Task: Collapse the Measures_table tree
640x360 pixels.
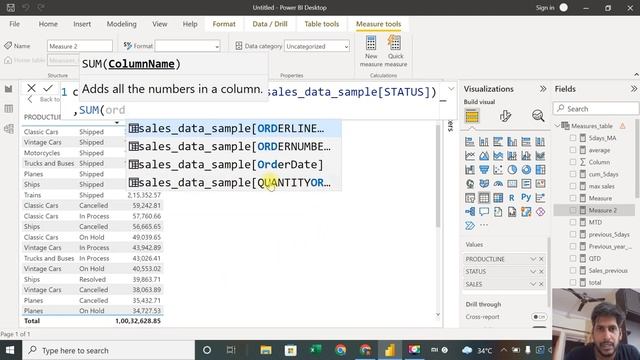Action: 558,126
